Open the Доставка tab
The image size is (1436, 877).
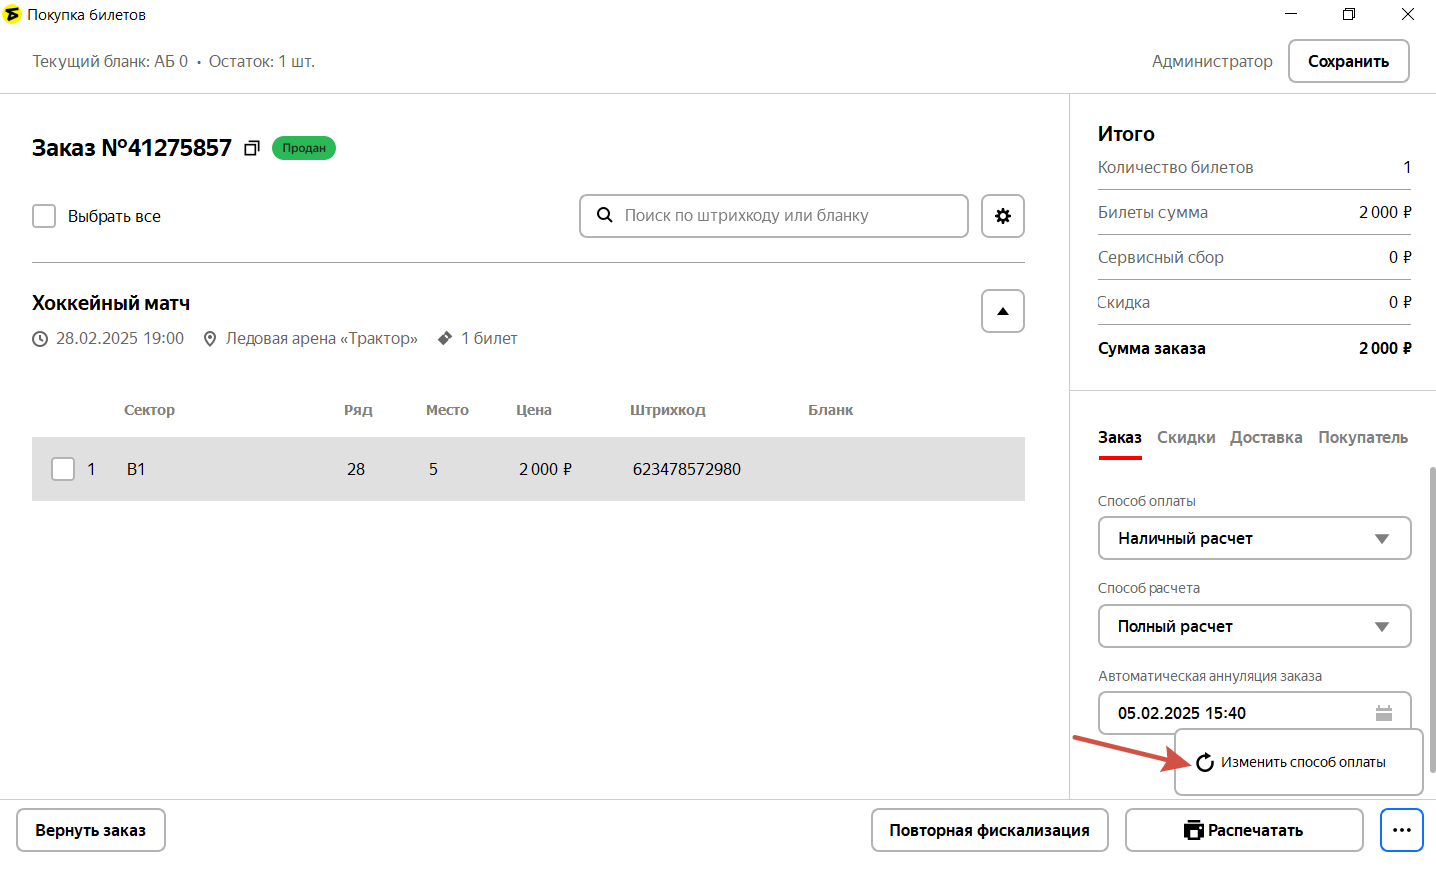click(1266, 437)
